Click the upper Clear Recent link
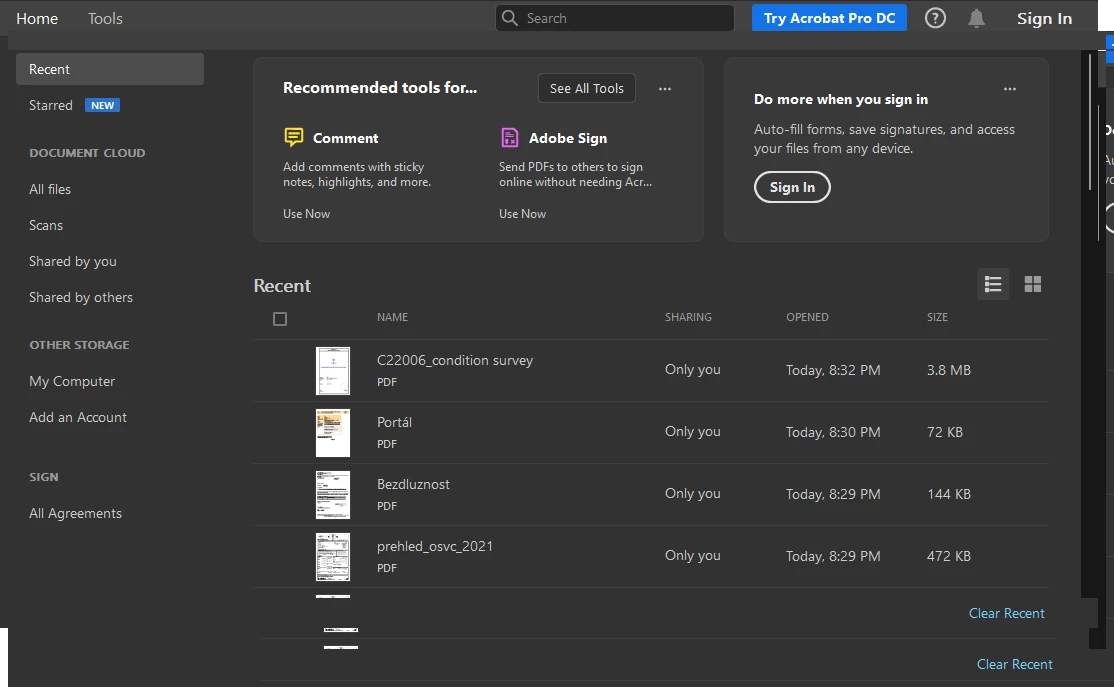 [1006, 613]
